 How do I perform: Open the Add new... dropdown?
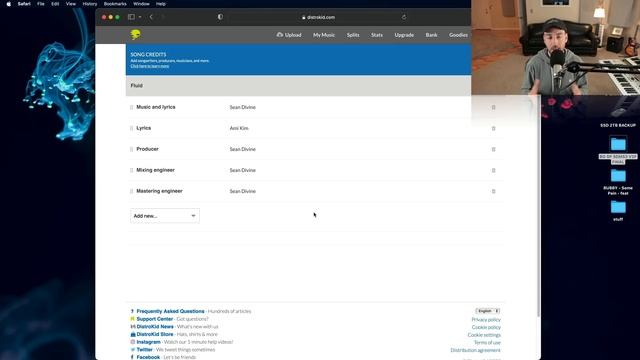tap(165, 216)
